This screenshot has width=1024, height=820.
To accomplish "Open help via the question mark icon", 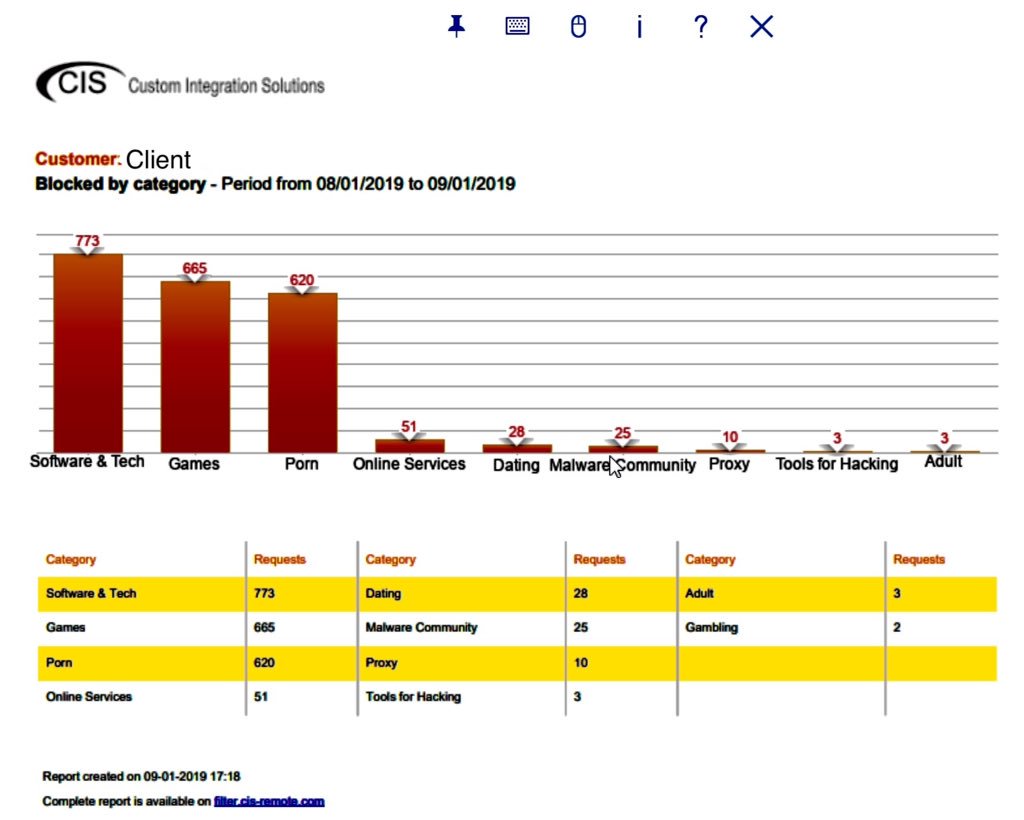I will 700,26.
